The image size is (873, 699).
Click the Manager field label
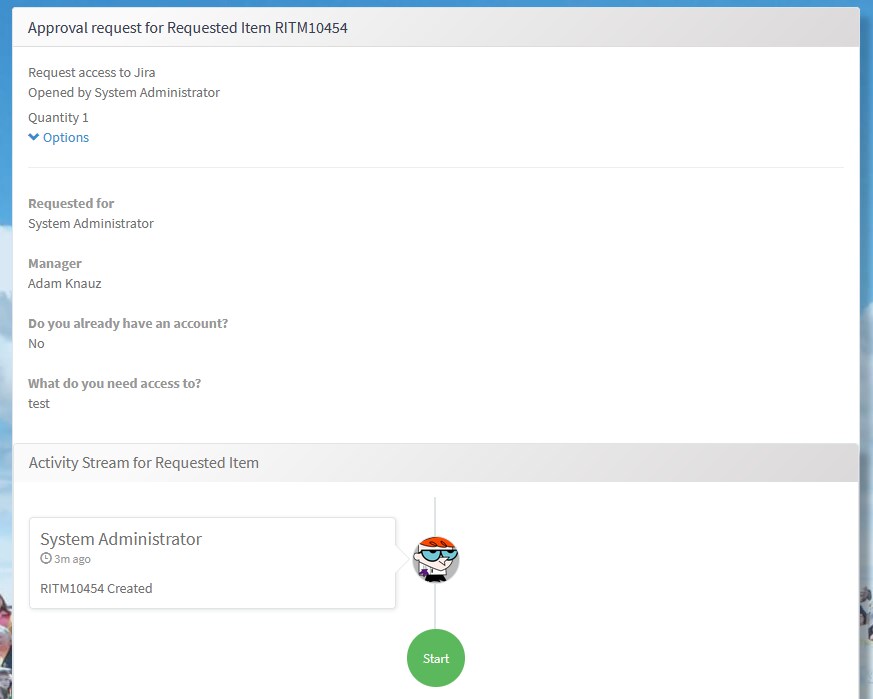[55, 263]
